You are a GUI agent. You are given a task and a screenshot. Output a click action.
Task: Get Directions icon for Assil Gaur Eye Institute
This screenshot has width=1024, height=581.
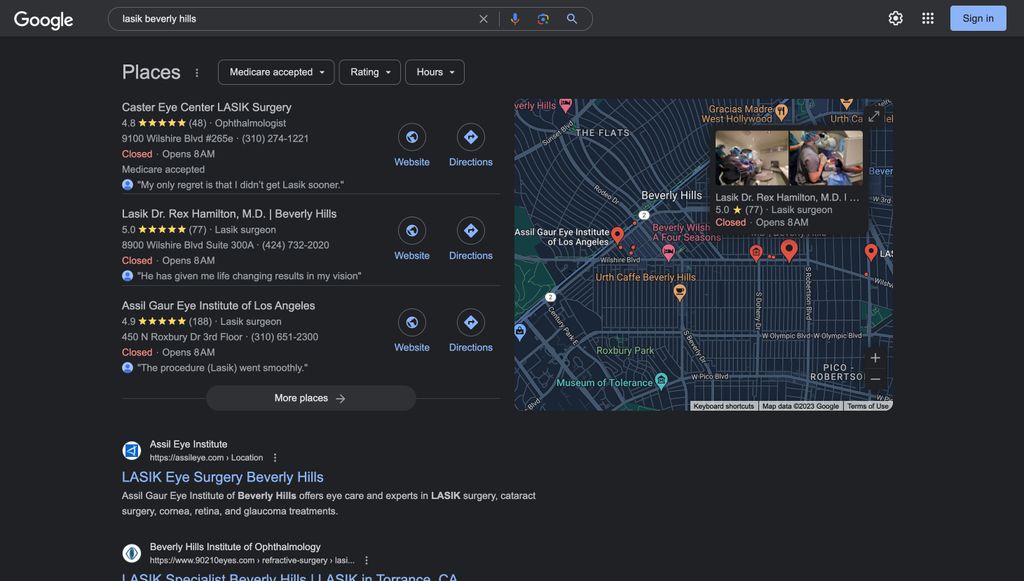pyautogui.click(x=471, y=322)
